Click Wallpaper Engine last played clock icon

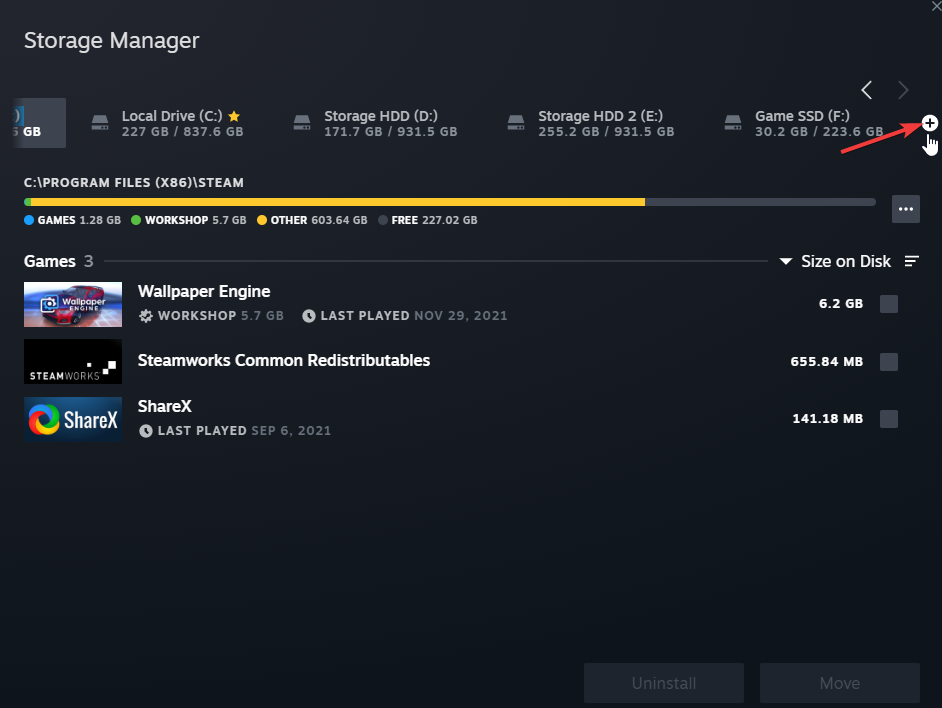point(309,316)
